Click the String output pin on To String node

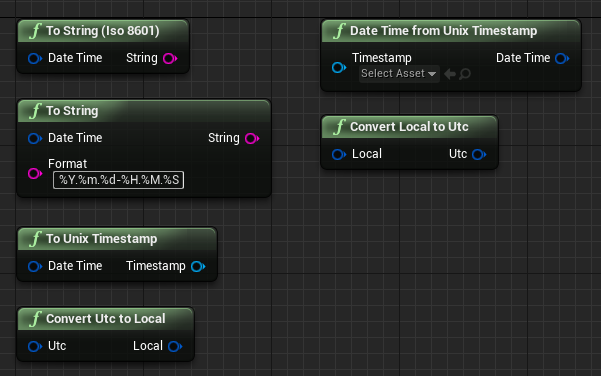tap(252, 138)
